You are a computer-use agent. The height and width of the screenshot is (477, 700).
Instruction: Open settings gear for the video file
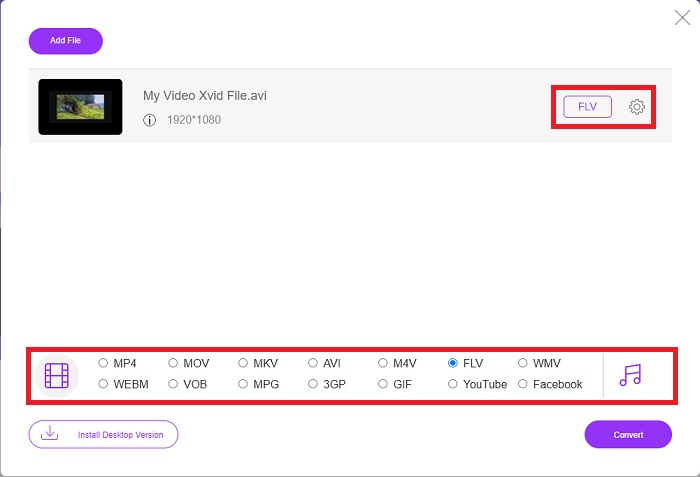pos(637,107)
